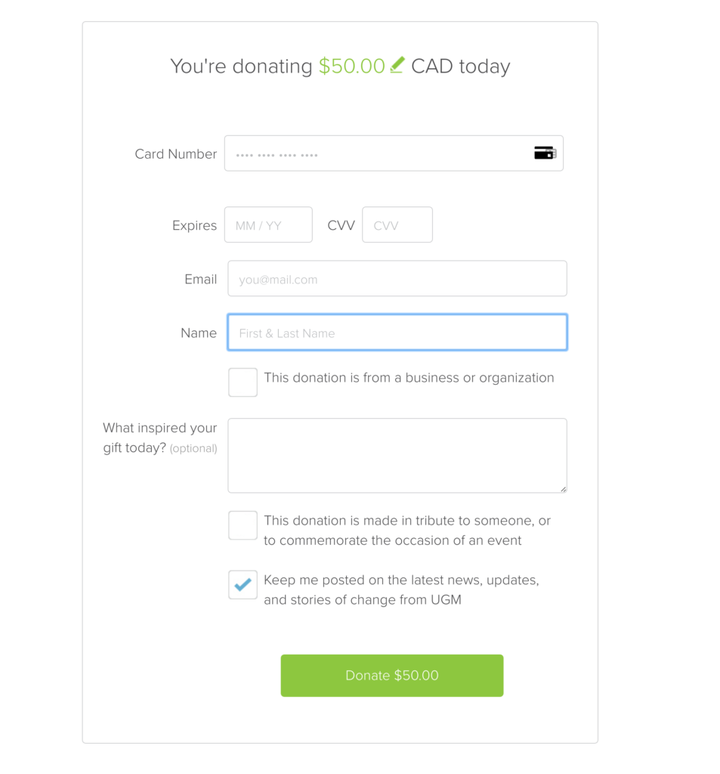Screen dimensions: 720x774
Task: Uncheck the Keep me posted checkbox
Action: pyautogui.click(x=243, y=584)
